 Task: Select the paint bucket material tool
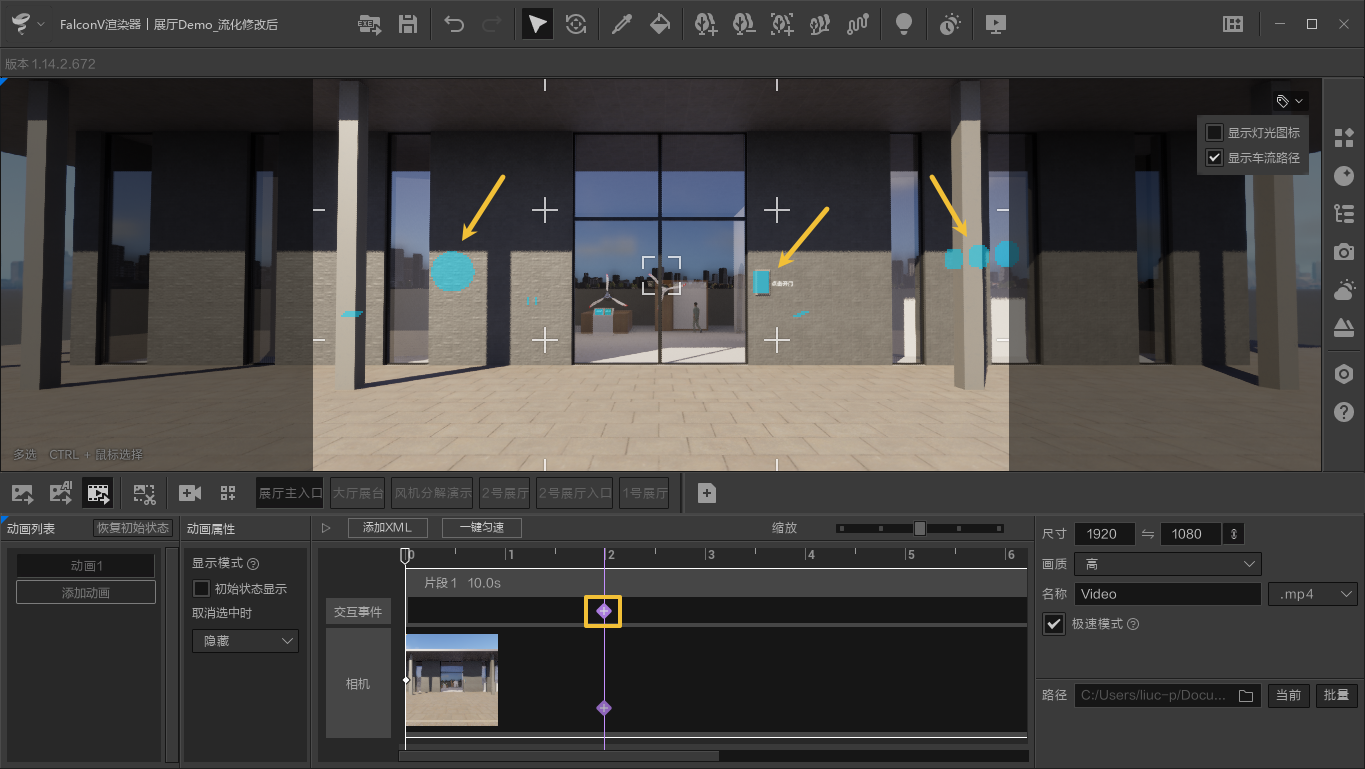pos(660,24)
